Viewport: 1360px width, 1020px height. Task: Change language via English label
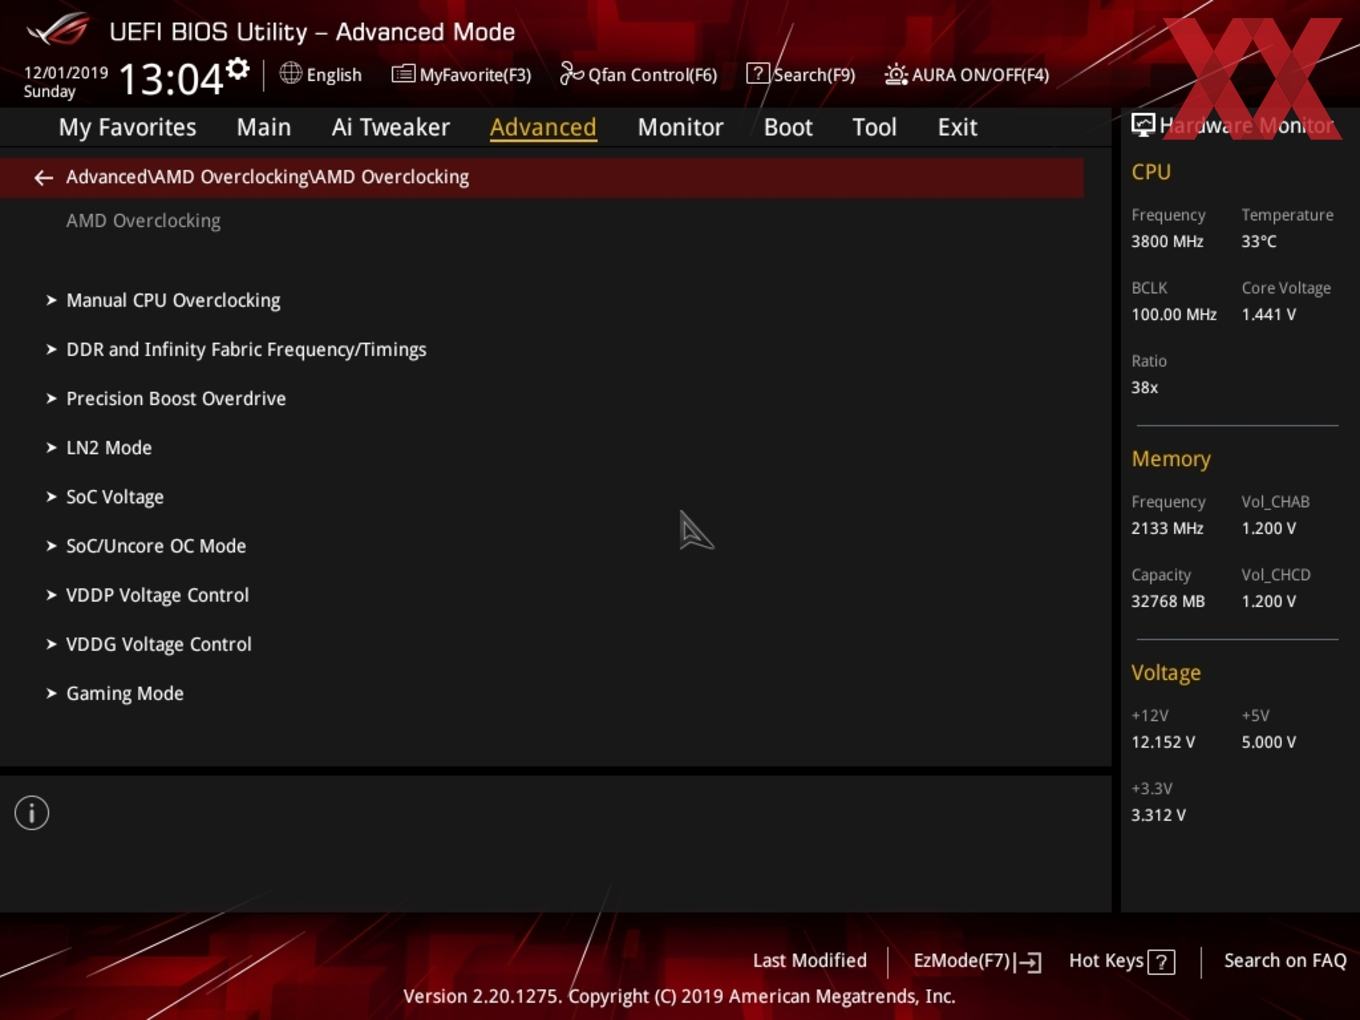pos(334,75)
